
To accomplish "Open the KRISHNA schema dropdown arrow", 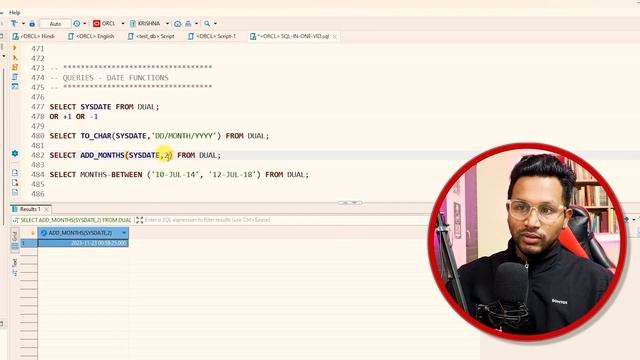I will tap(167, 24).
